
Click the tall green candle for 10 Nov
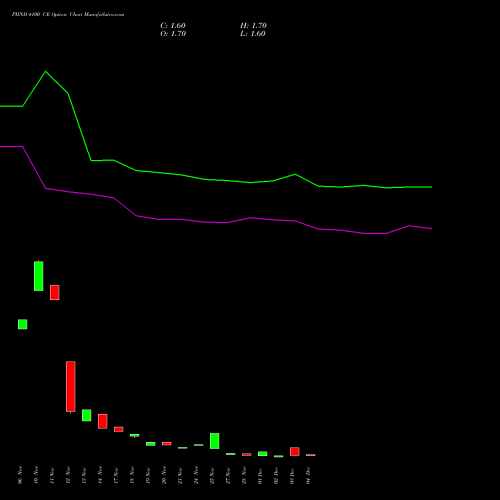(x=39, y=276)
